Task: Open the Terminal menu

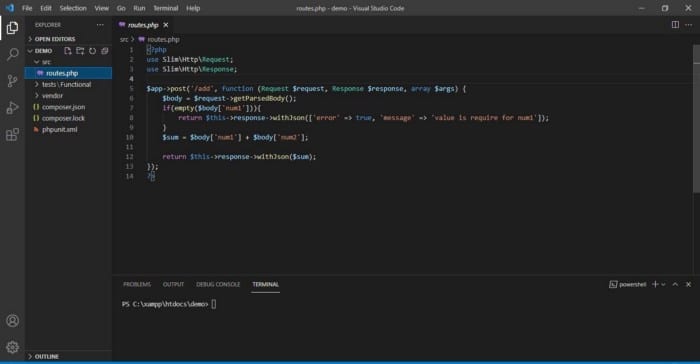Action: point(166,8)
